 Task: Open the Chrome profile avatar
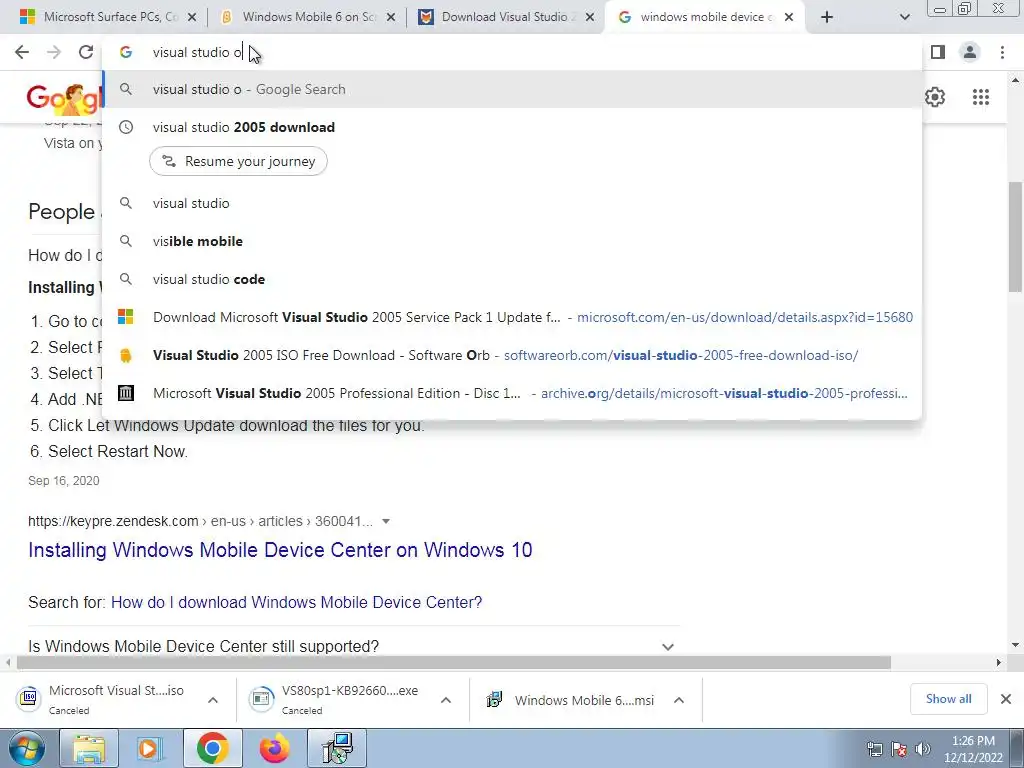click(970, 52)
